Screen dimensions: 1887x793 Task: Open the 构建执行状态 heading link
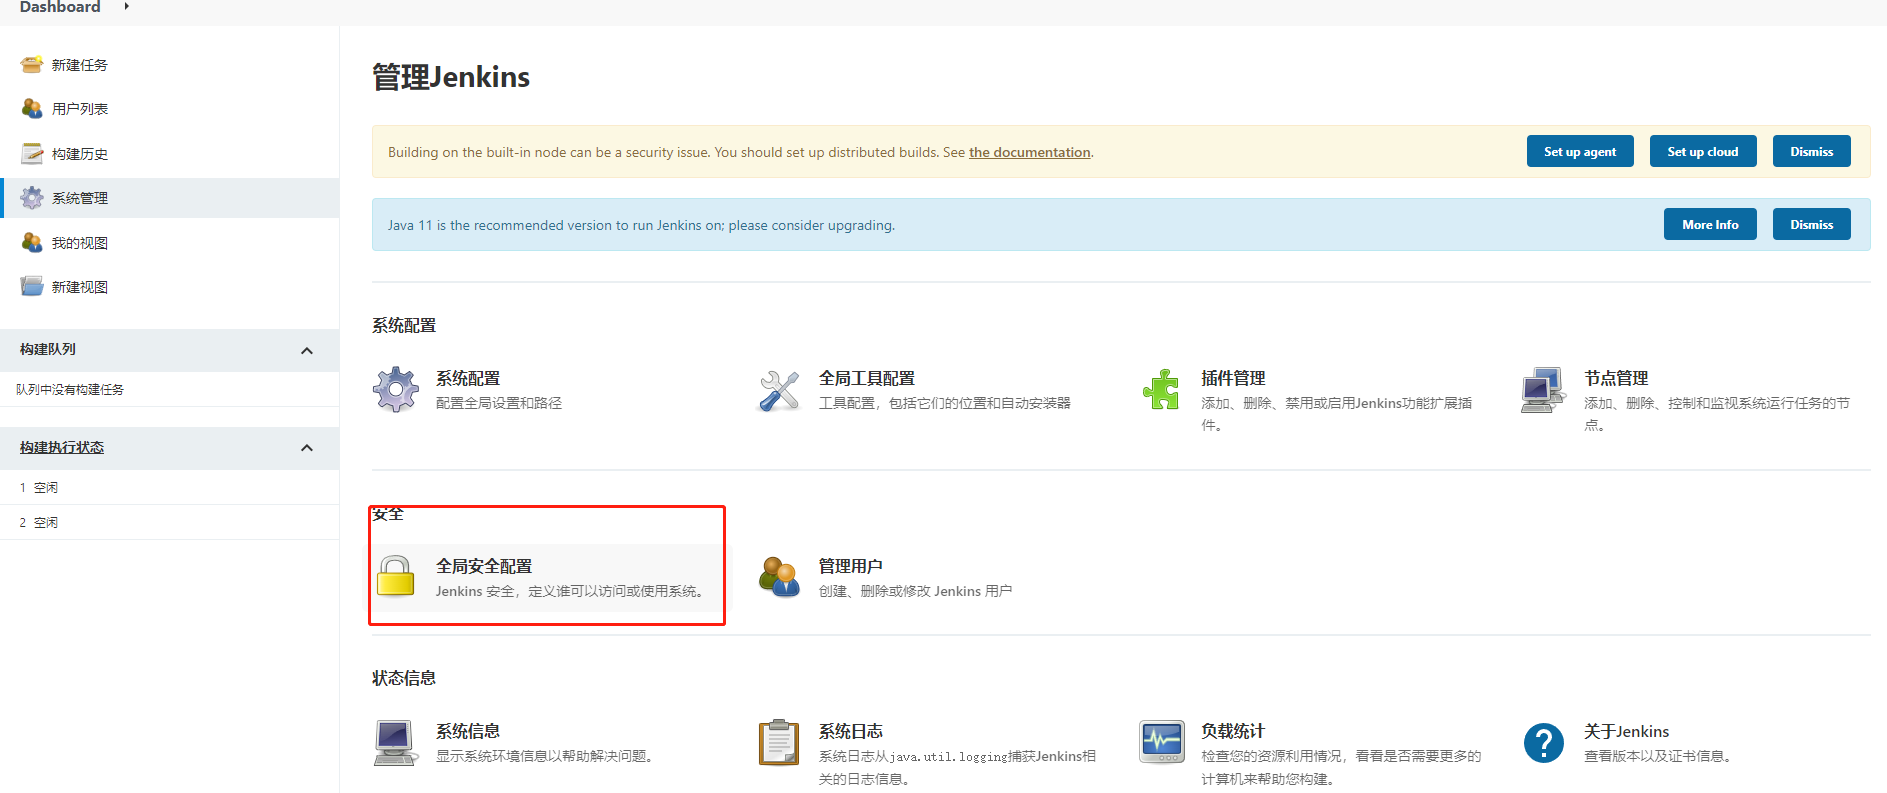click(x=62, y=447)
